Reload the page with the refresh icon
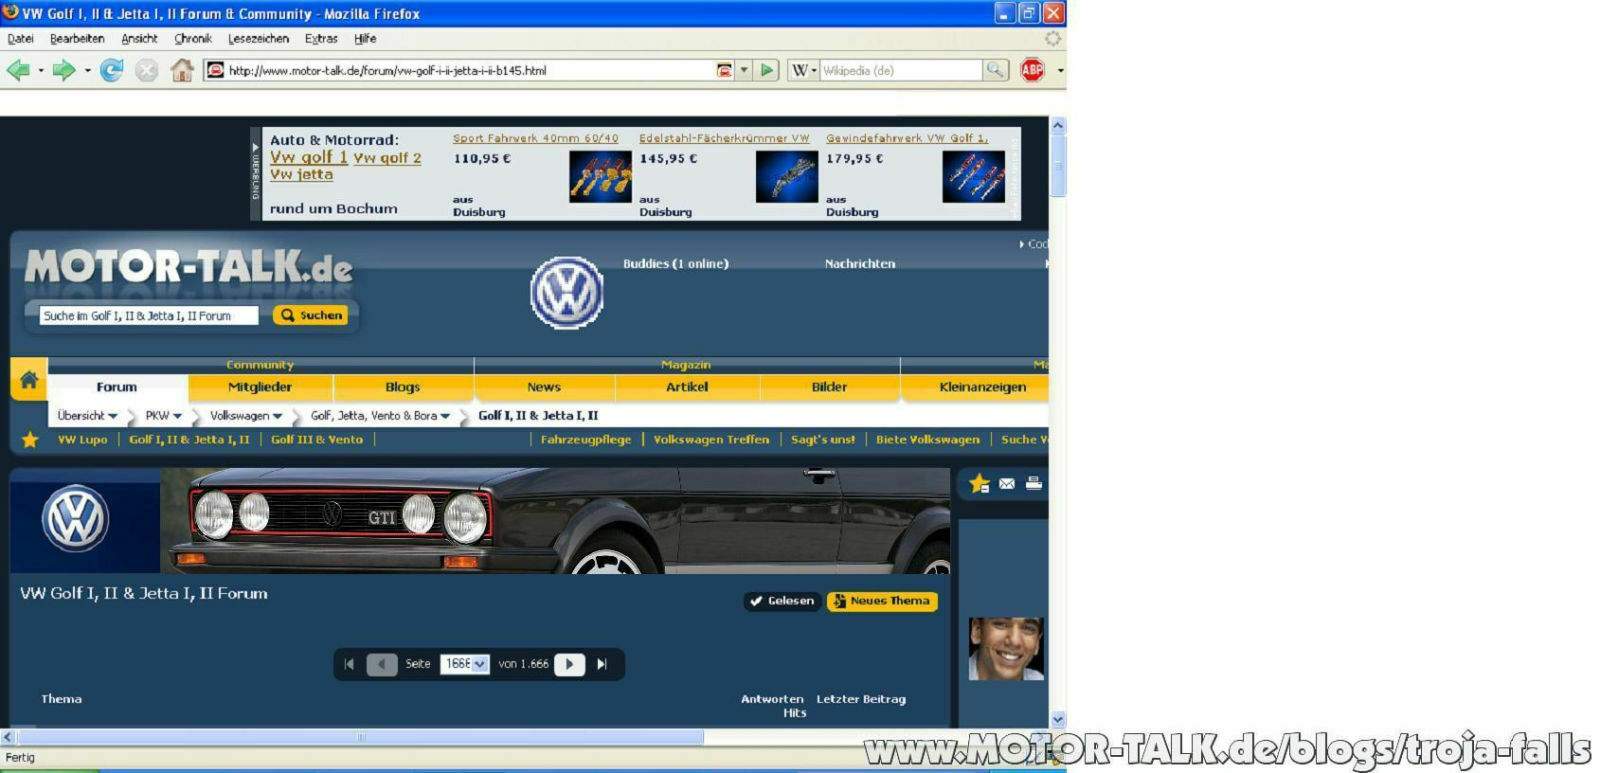Image resolution: width=1600 pixels, height=773 pixels. coord(112,70)
